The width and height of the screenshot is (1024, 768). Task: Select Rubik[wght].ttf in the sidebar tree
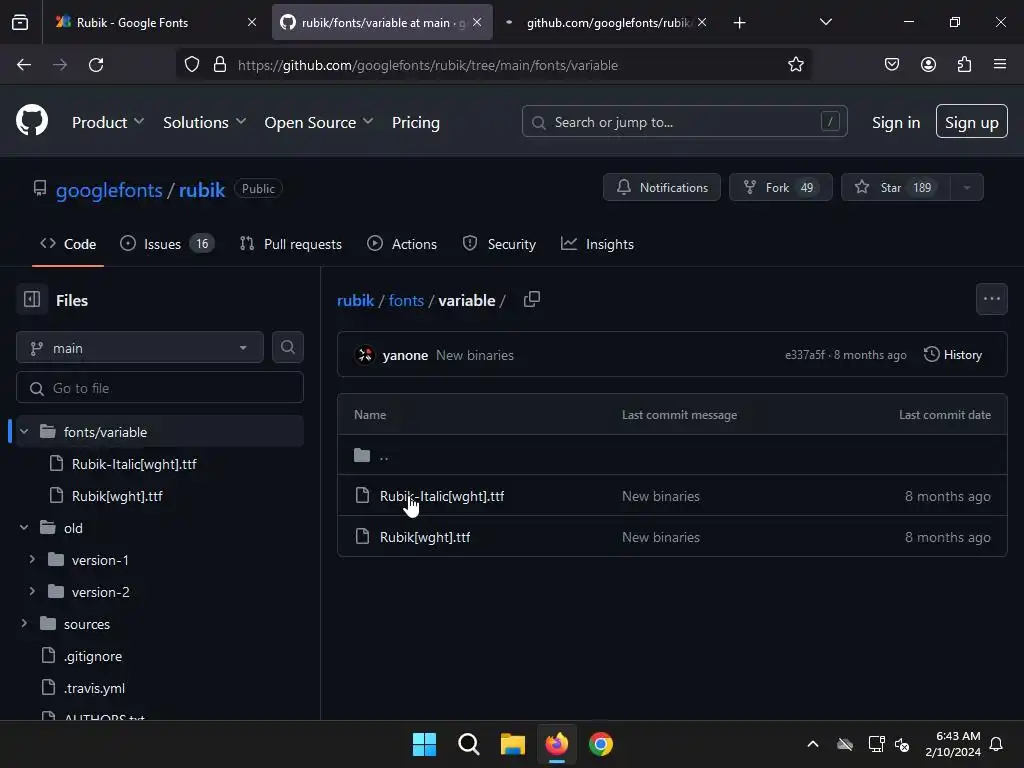117,496
